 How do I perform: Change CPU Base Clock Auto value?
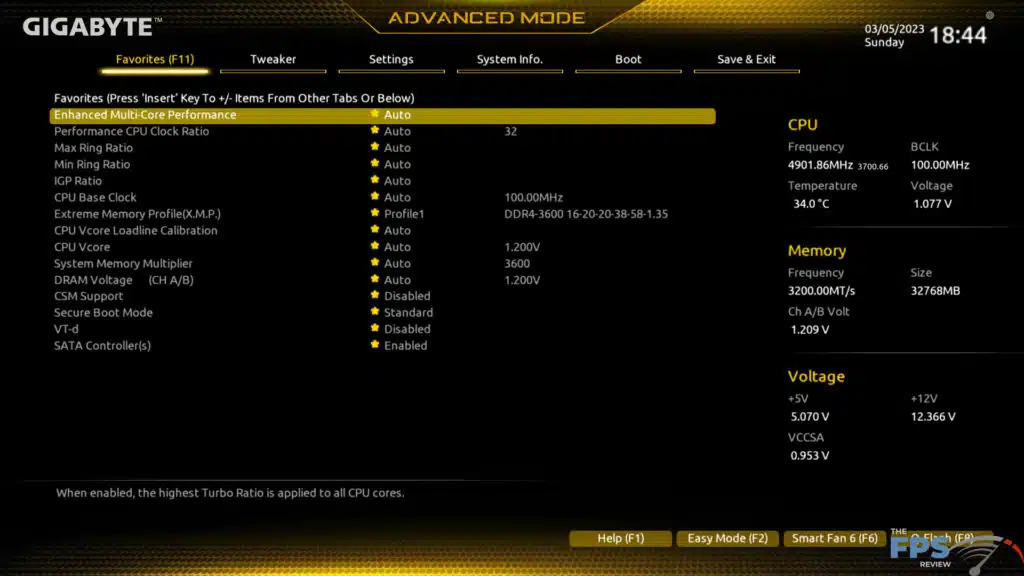(x=397, y=197)
